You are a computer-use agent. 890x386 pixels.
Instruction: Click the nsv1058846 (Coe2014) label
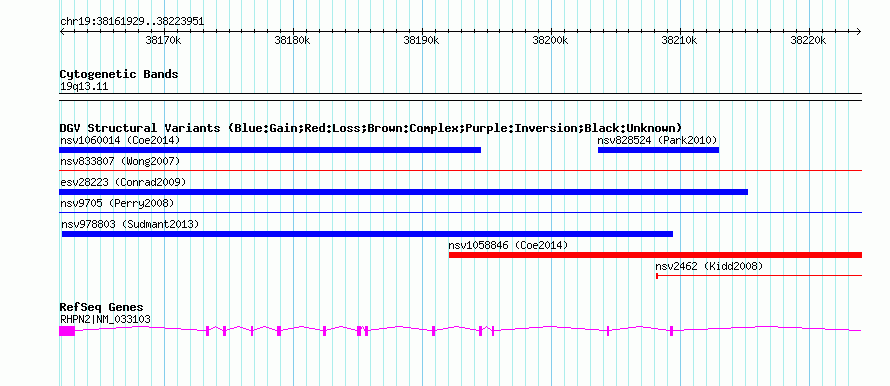click(508, 245)
